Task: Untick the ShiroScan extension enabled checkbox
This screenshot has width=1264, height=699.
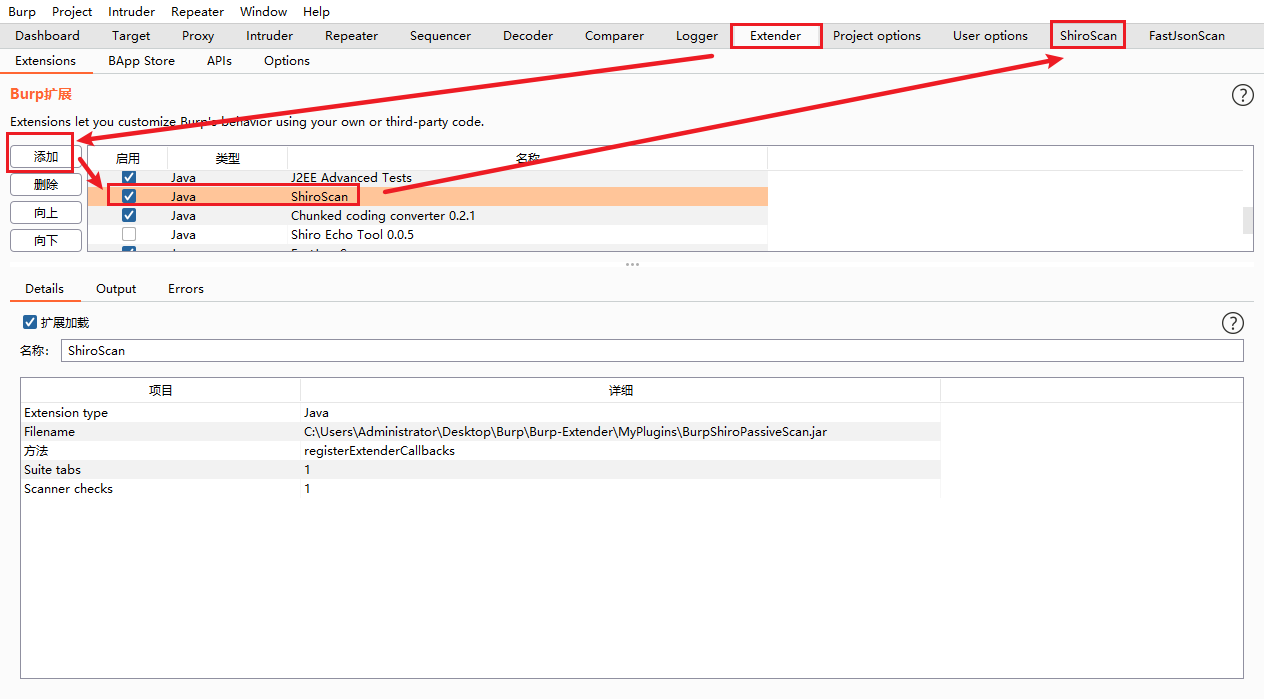Action: (129, 197)
